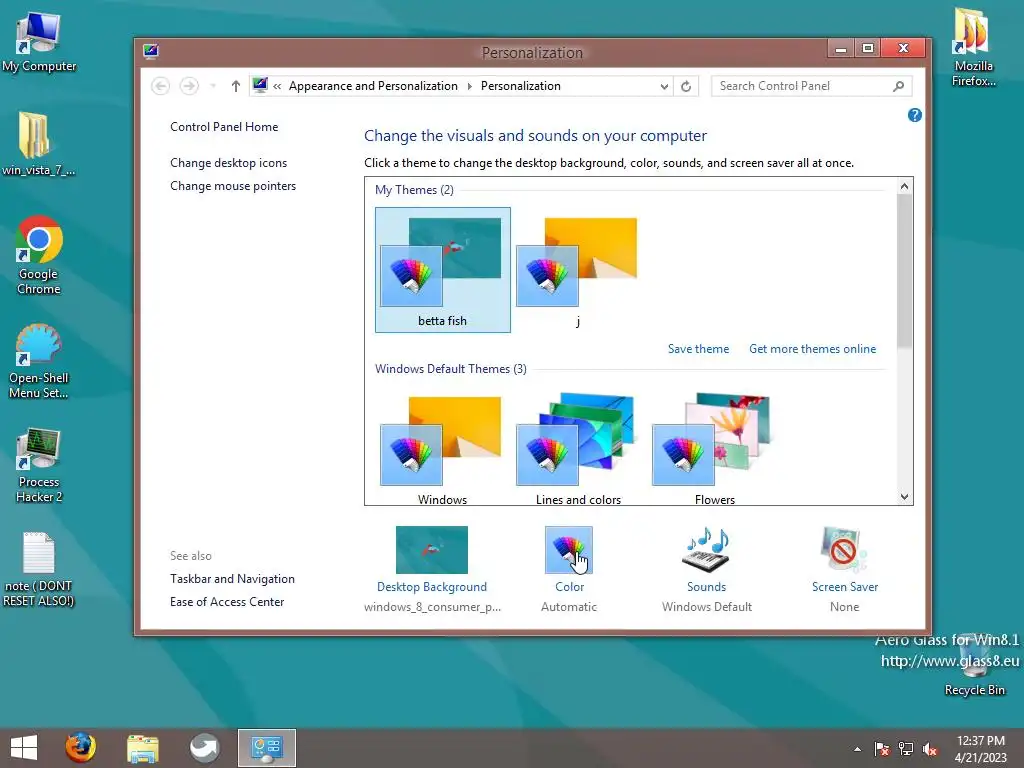Open the recent locations dropdown arrow
This screenshot has width=1024, height=768.
[x=213, y=86]
